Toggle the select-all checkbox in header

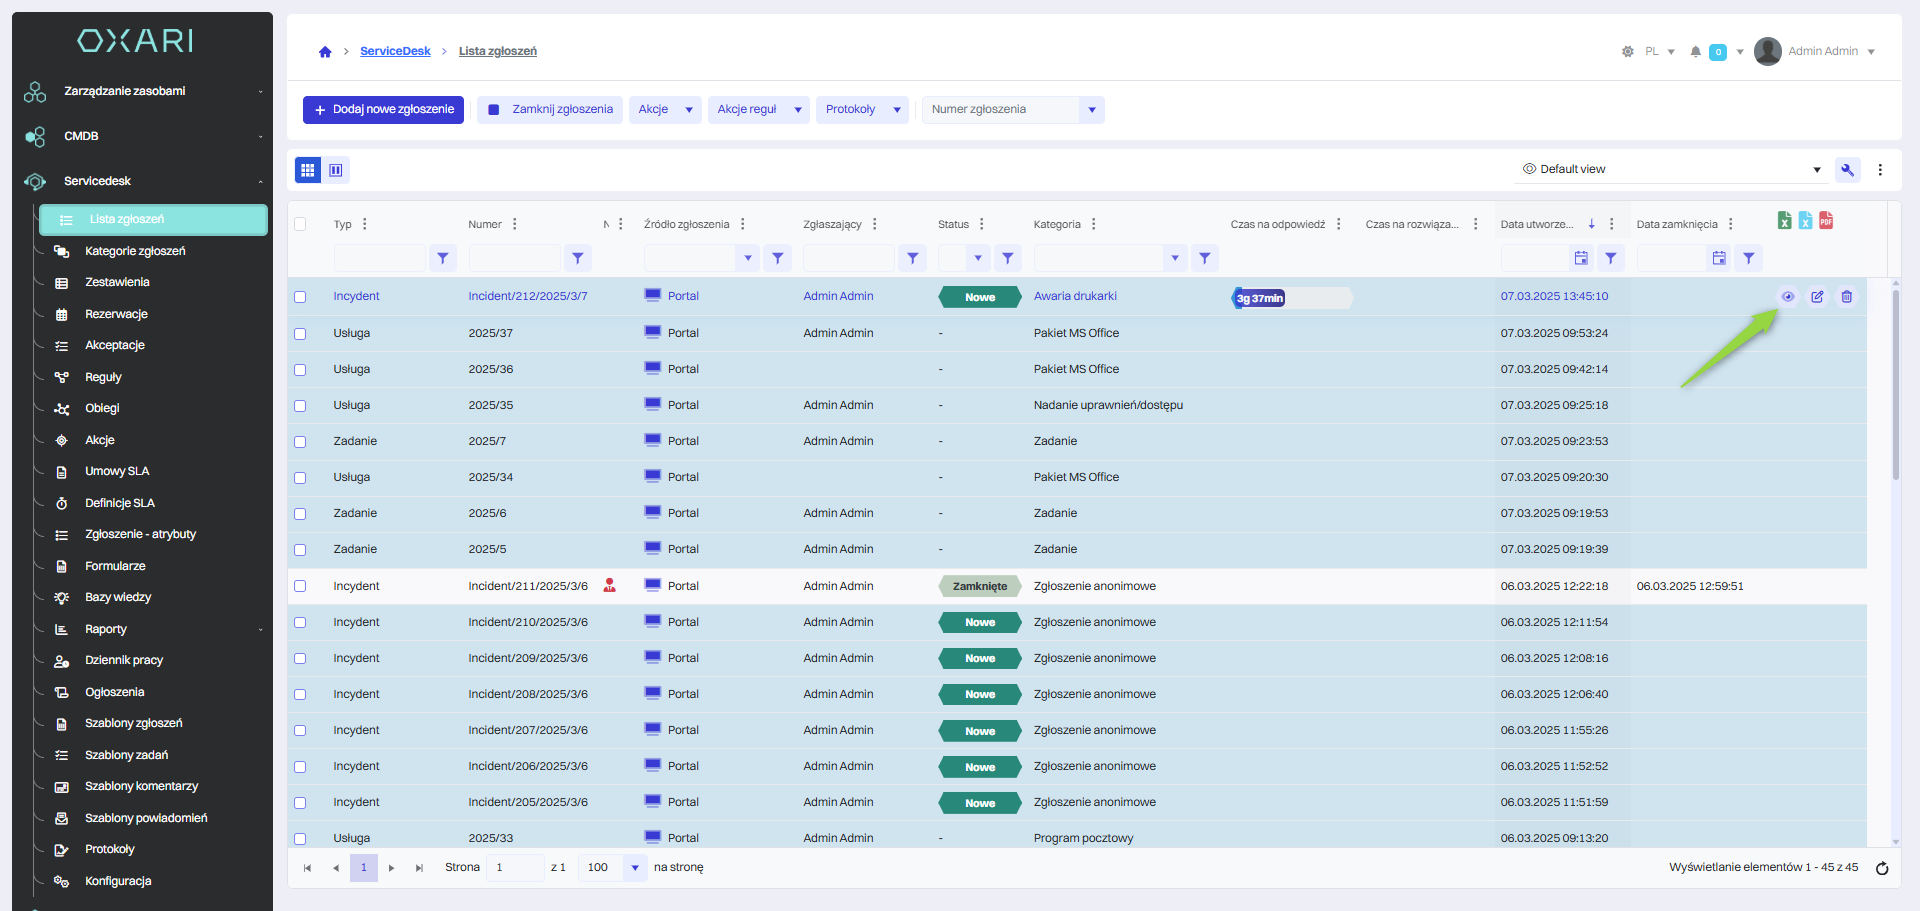[x=300, y=224]
